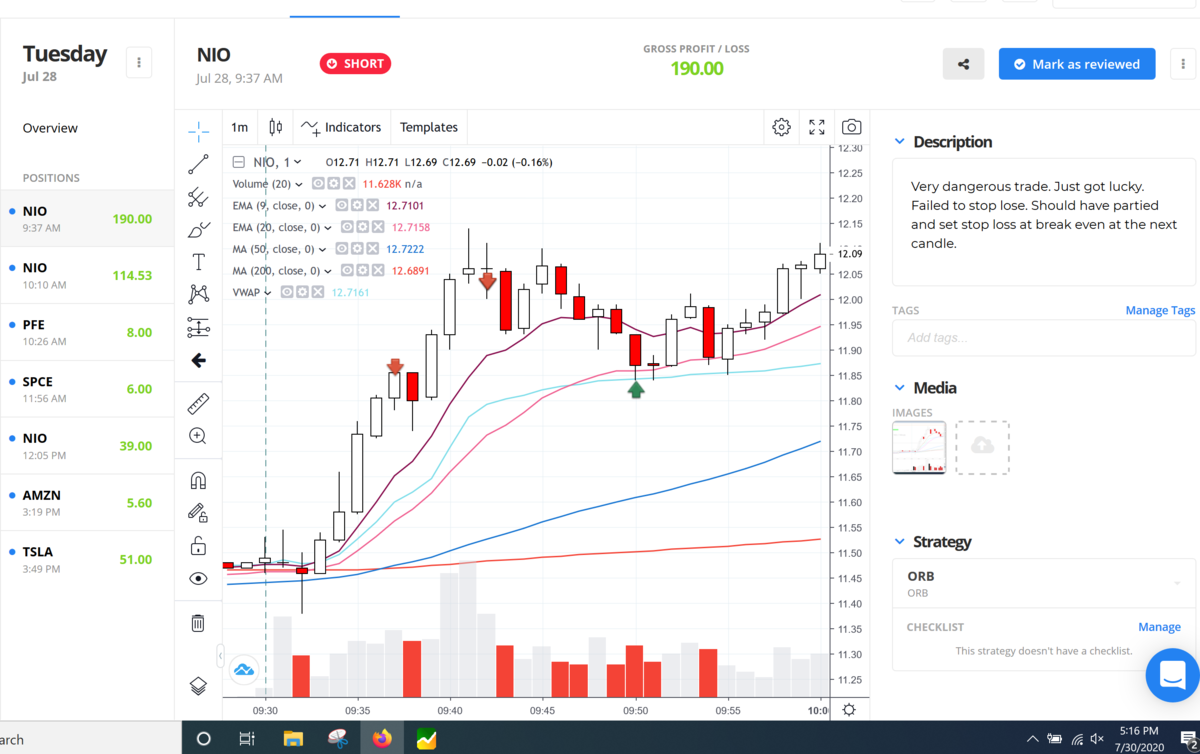1200x754 pixels.
Task: Remove all drawings with trash icon
Action: point(198,623)
